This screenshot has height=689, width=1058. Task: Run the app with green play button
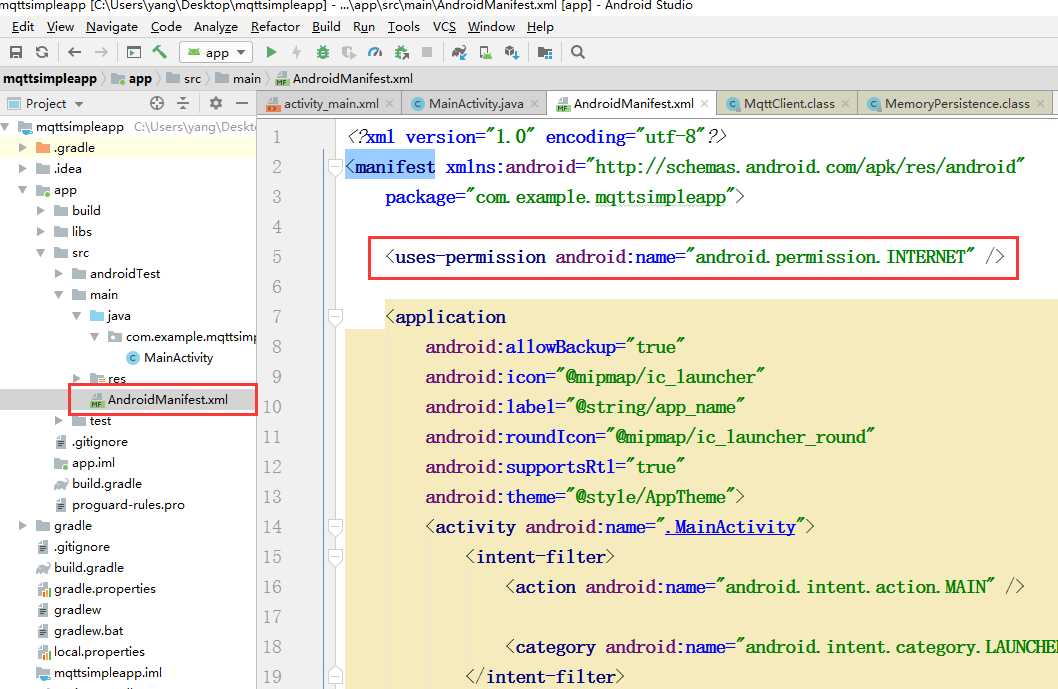(x=271, y=52)
